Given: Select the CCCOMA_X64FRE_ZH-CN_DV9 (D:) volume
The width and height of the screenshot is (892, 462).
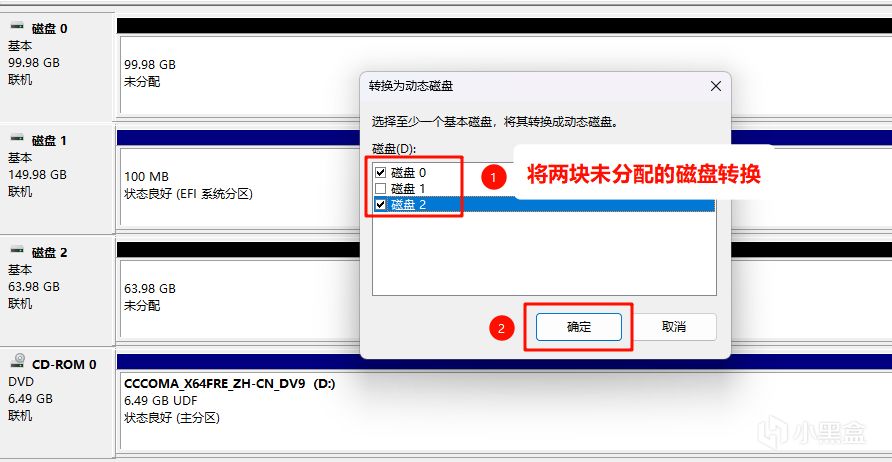Looking at the screenshot, I should click(504, 410).
